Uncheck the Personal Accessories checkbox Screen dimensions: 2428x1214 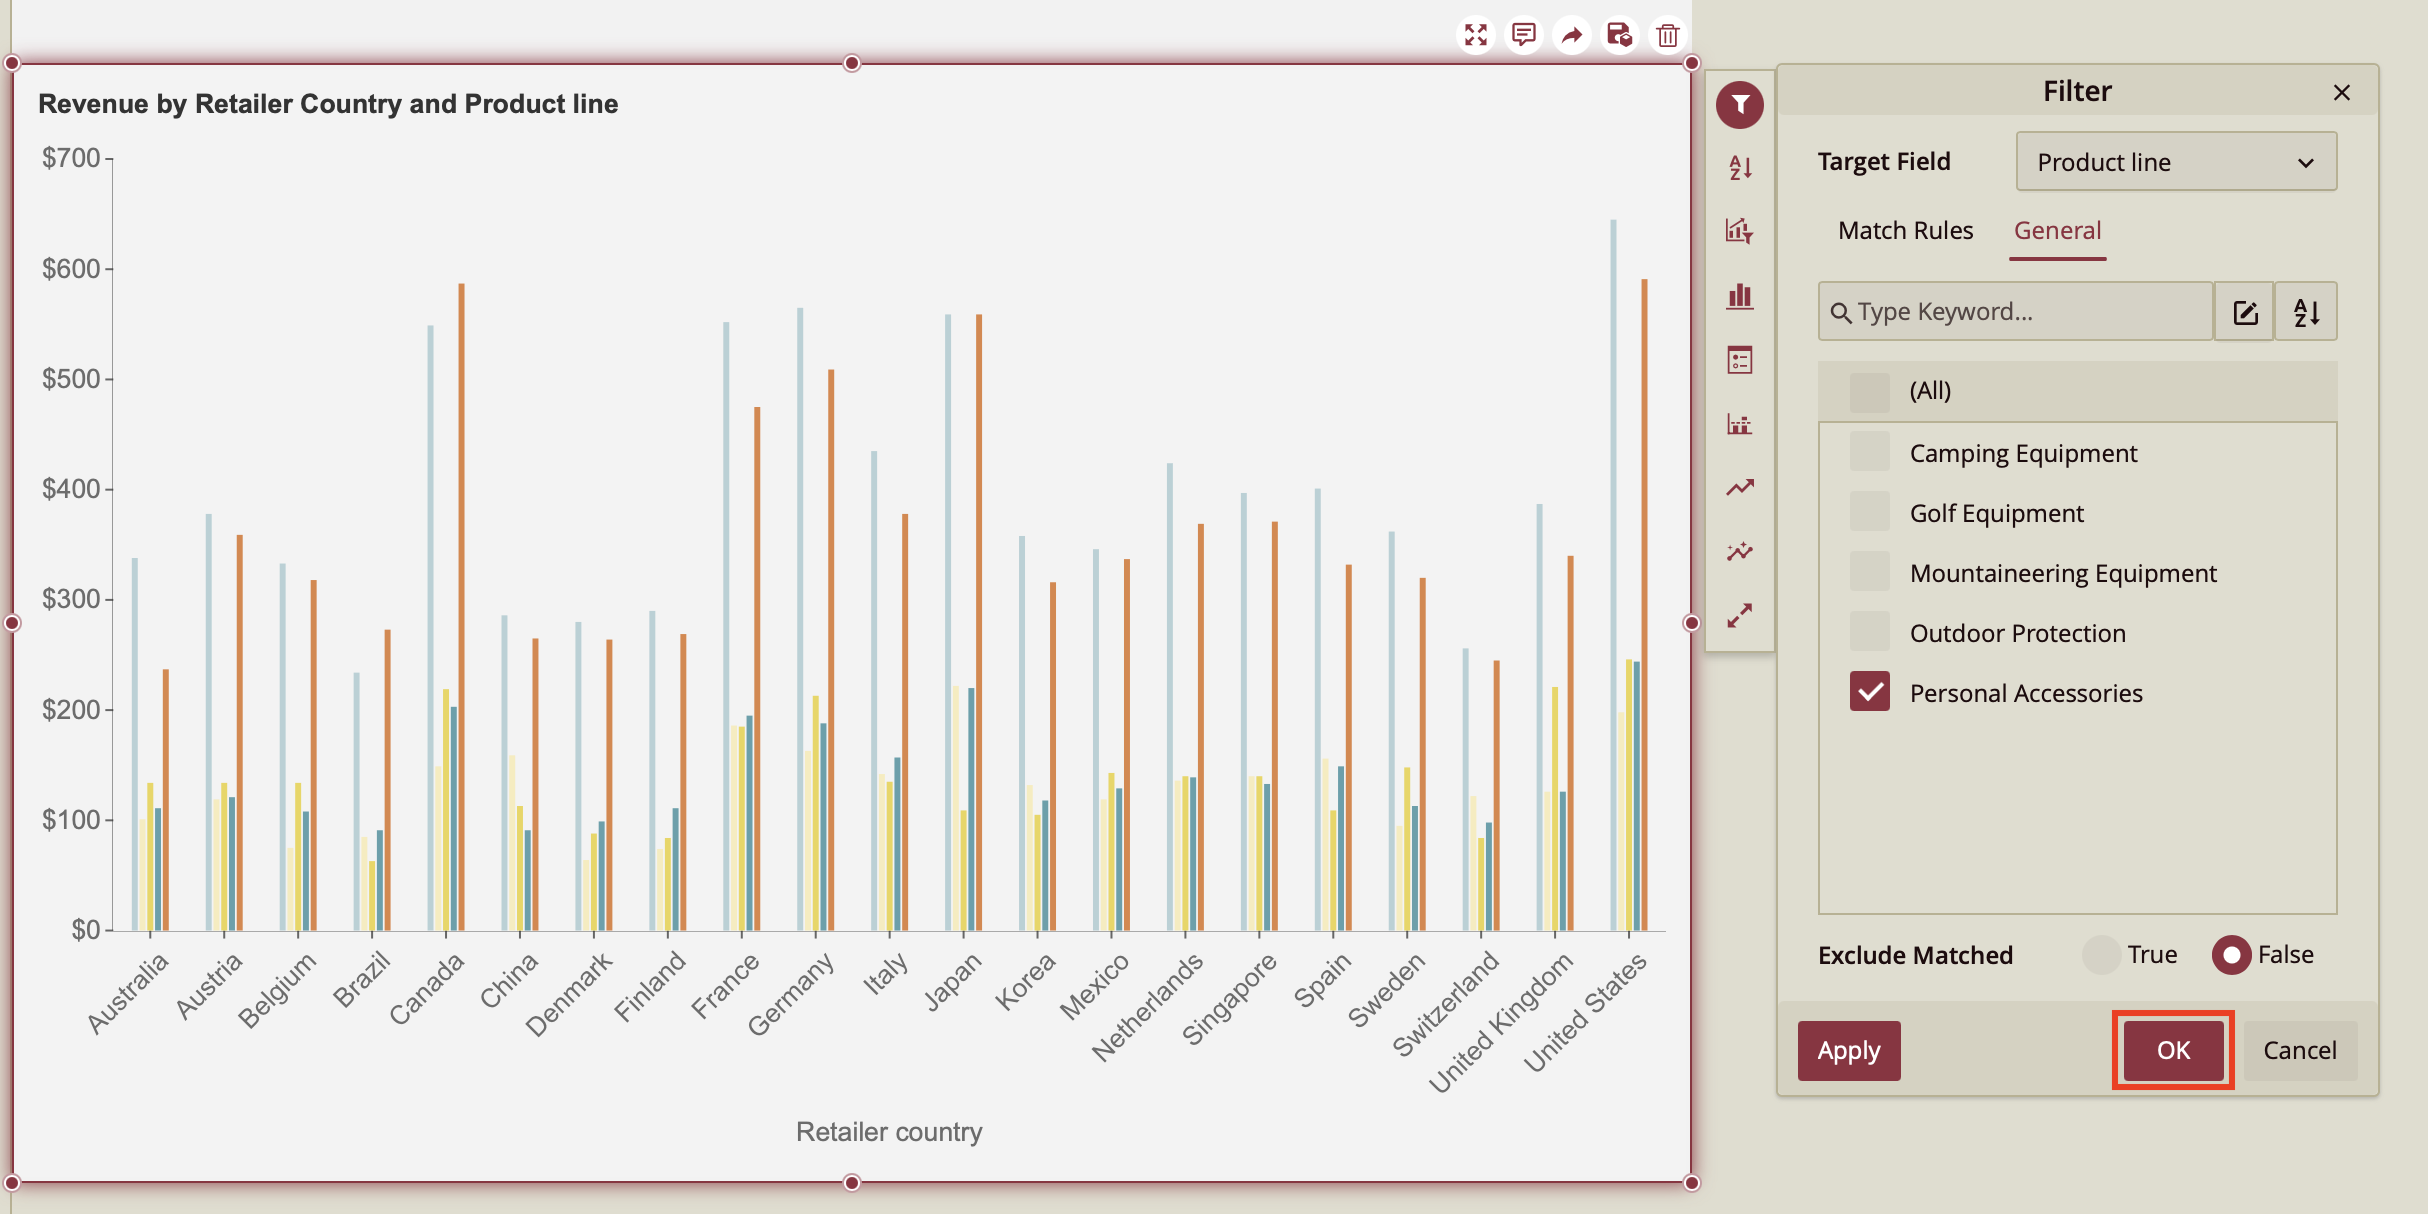pos(1869,692)
